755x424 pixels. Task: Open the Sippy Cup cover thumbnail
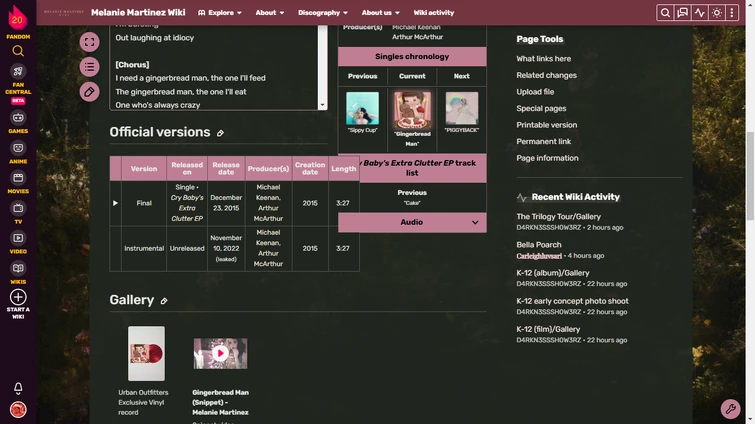363,108
